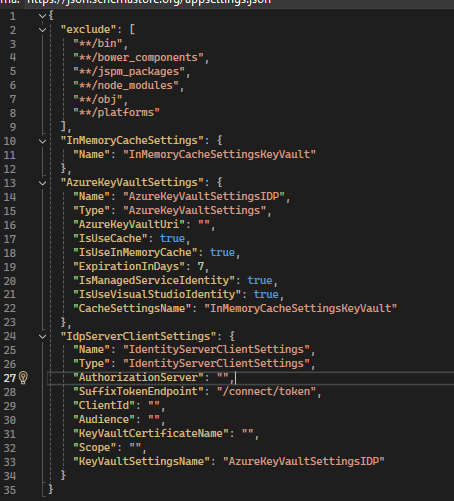Image resolution: width=454 pixels, height=501 pixels.
Task: Collapse the AzureKeyVaultSettings block fold arrow
Action: point(42,183)
